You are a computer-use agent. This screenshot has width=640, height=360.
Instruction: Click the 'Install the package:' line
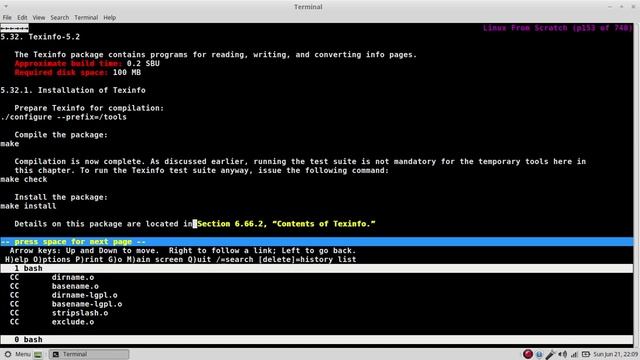point(61,197)
